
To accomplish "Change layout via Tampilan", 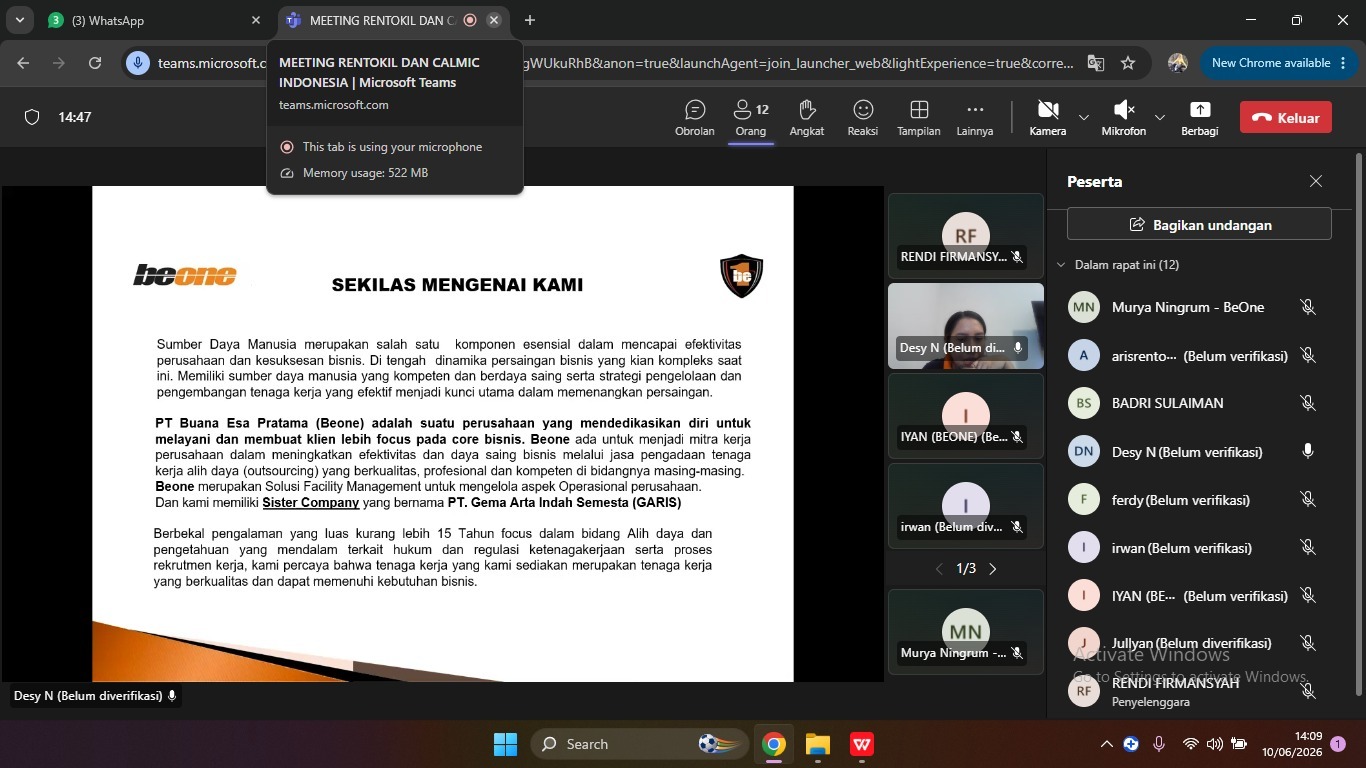I will [918, 118].
